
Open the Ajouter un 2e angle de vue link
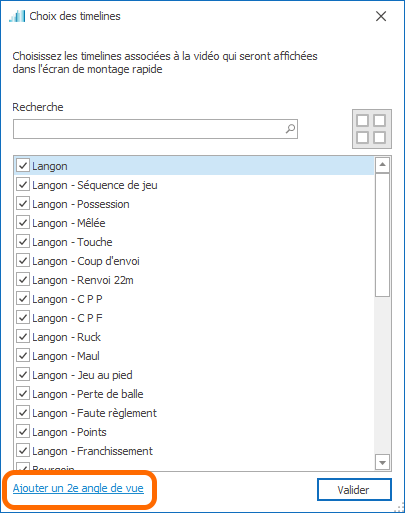pos(78,488)
